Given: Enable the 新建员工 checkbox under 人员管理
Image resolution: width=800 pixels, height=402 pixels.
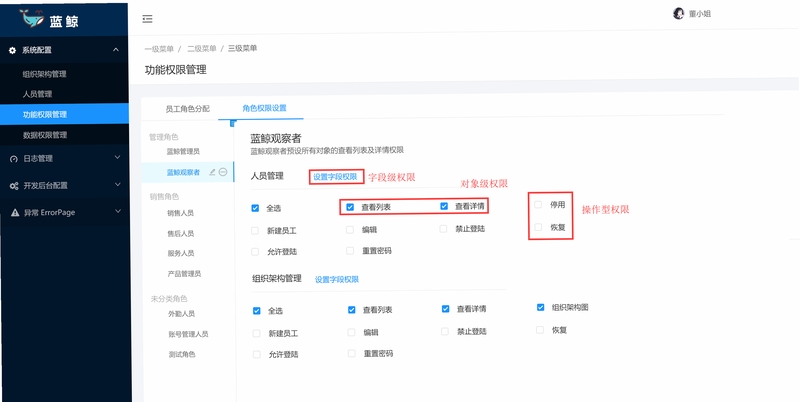Looking at the screenshot, I should tap(255, 231).
